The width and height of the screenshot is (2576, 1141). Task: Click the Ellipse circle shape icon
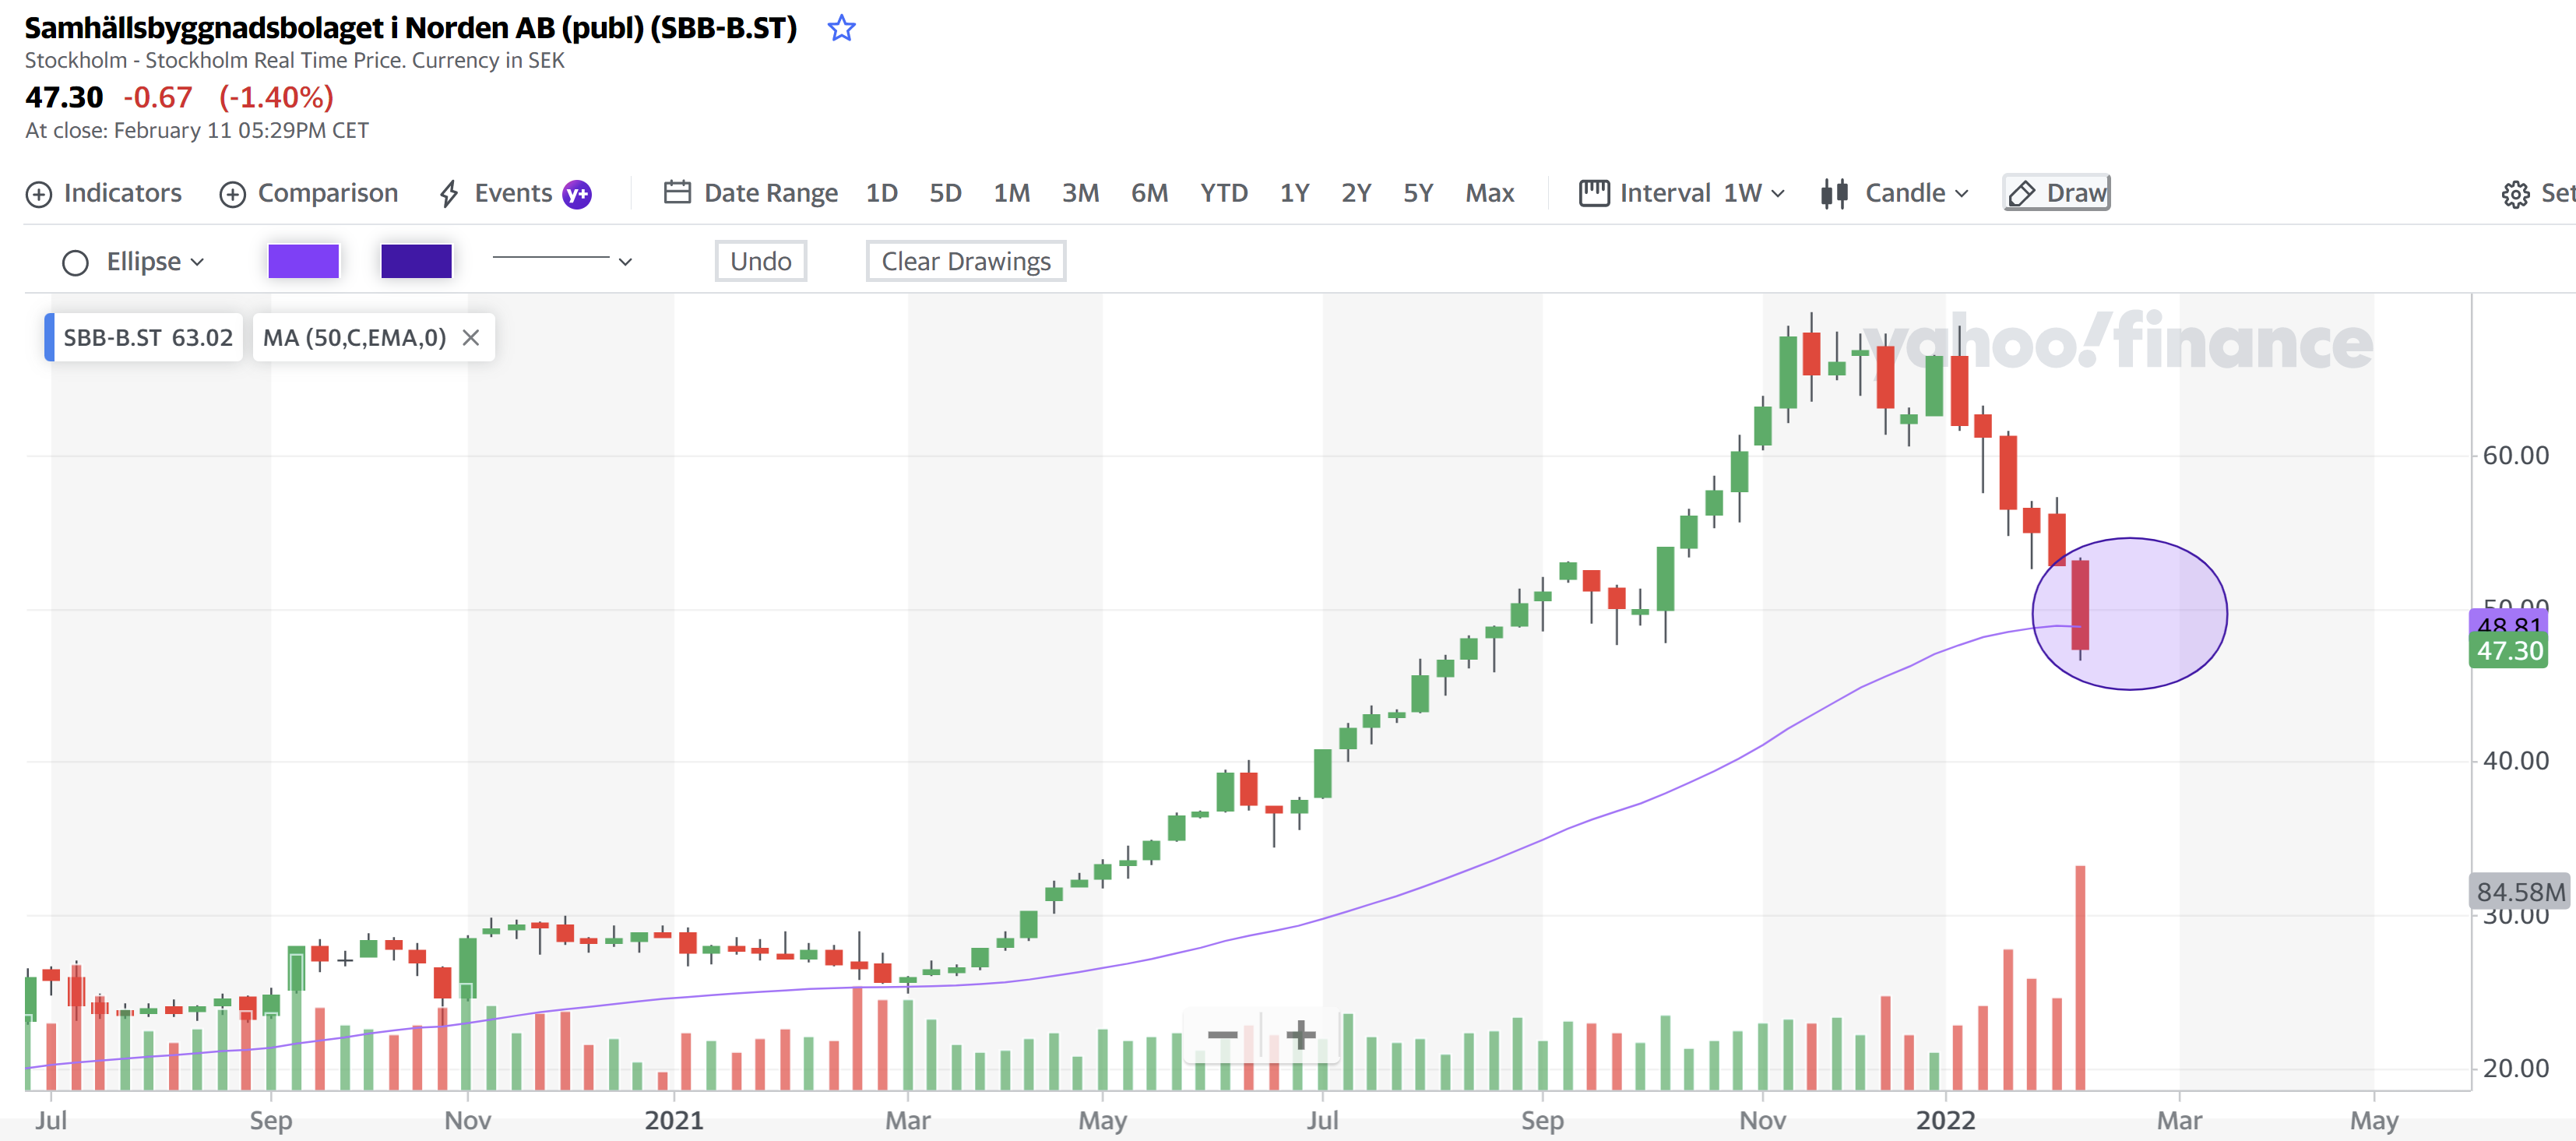coord(75,263)
